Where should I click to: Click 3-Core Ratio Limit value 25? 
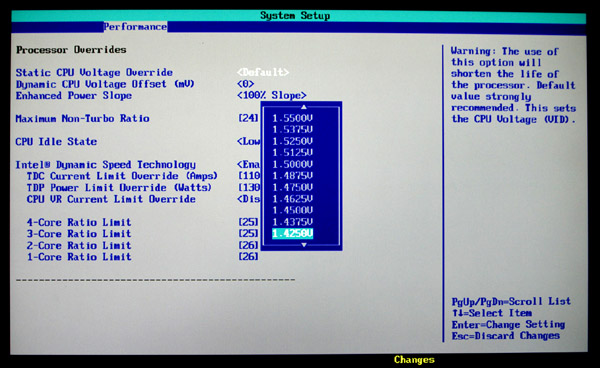click(248, 234)
